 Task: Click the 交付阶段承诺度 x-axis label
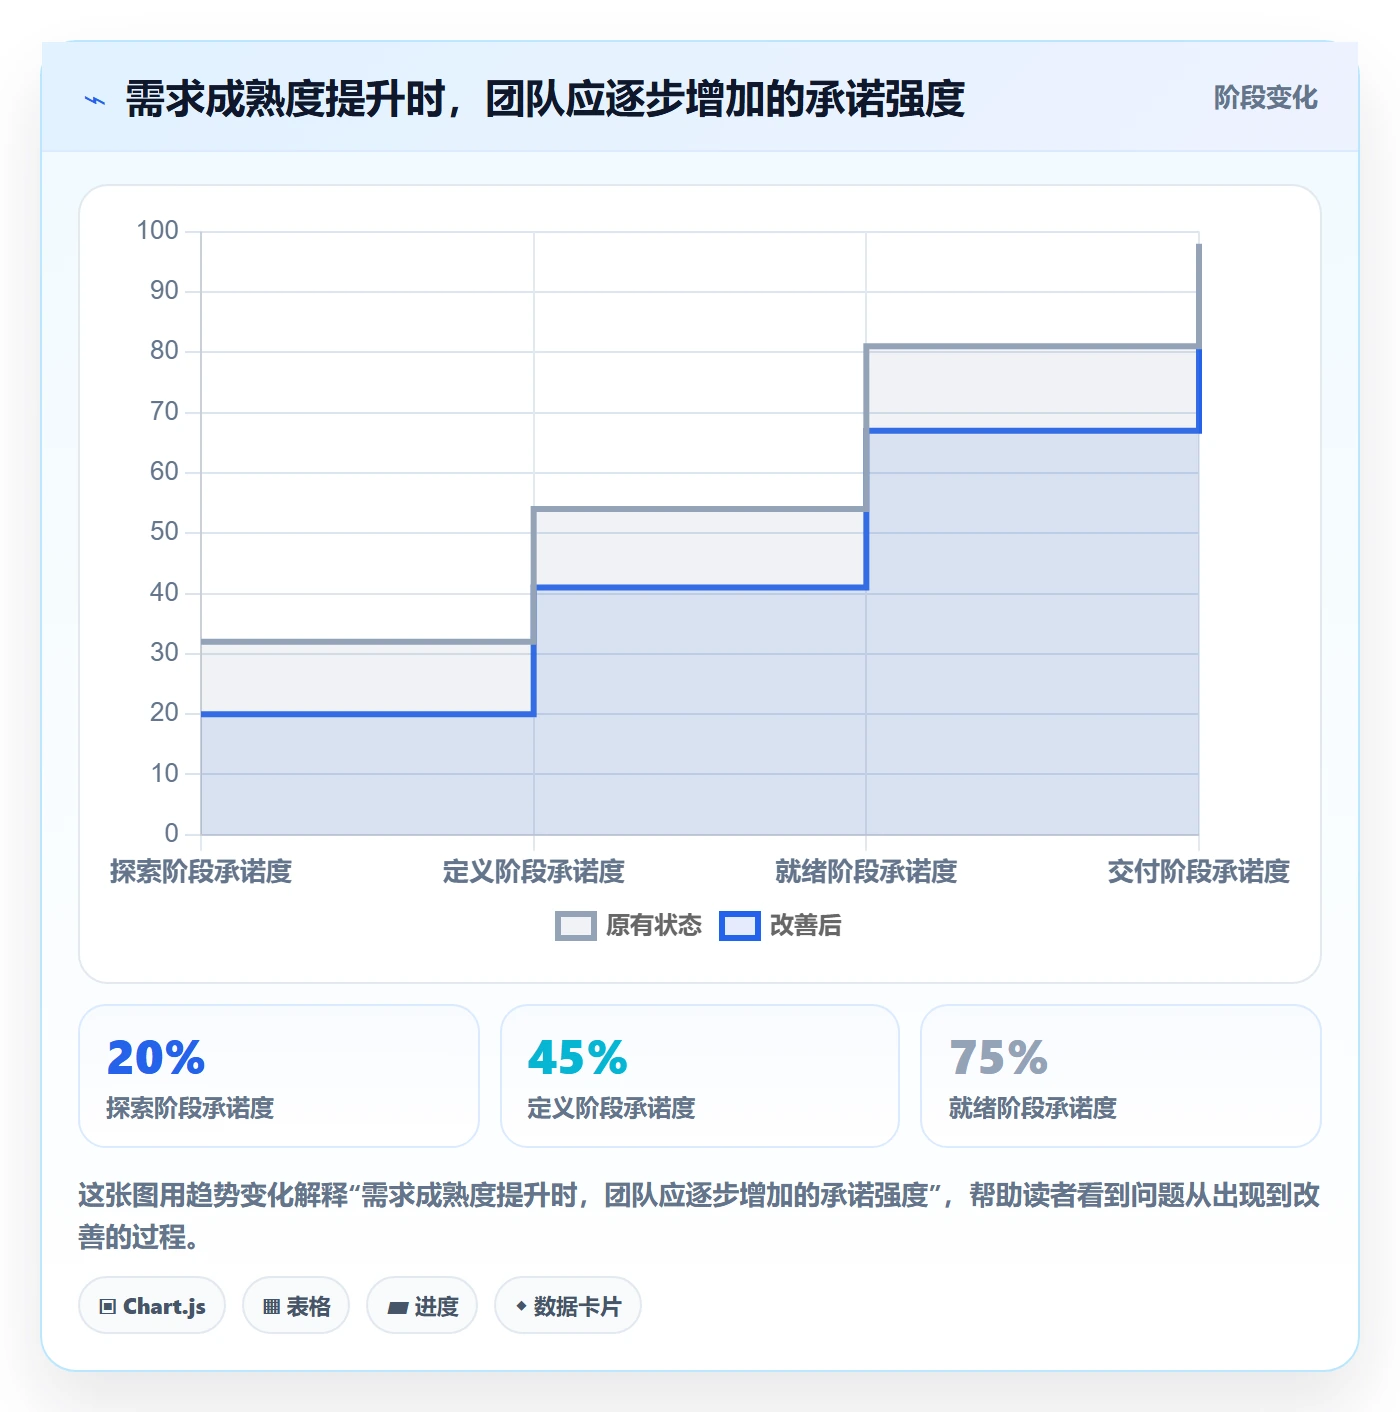(1199, 872)
